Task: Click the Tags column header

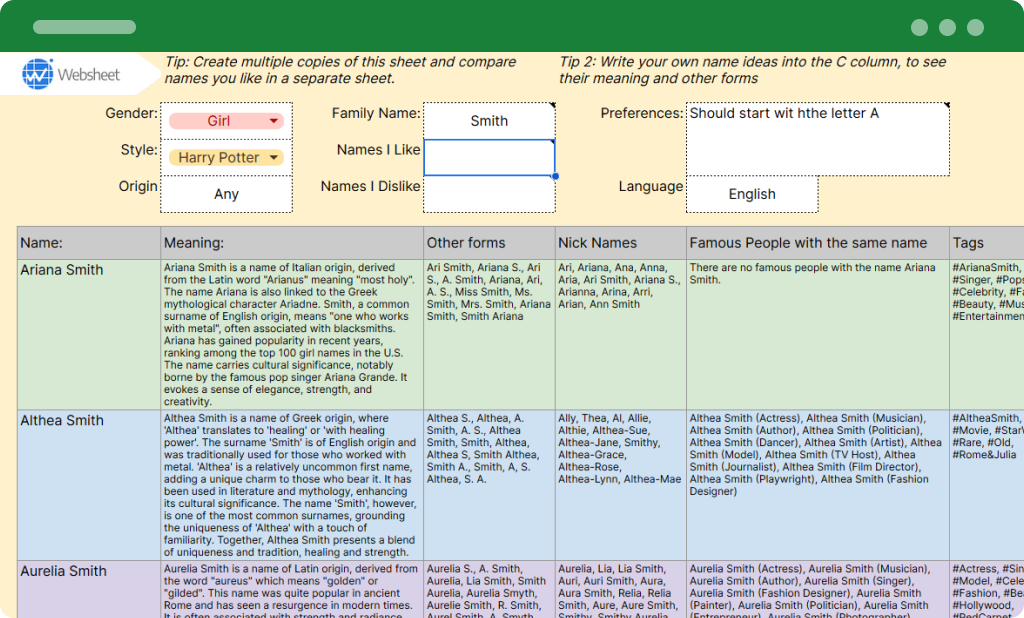Action: tap(985, 242)
